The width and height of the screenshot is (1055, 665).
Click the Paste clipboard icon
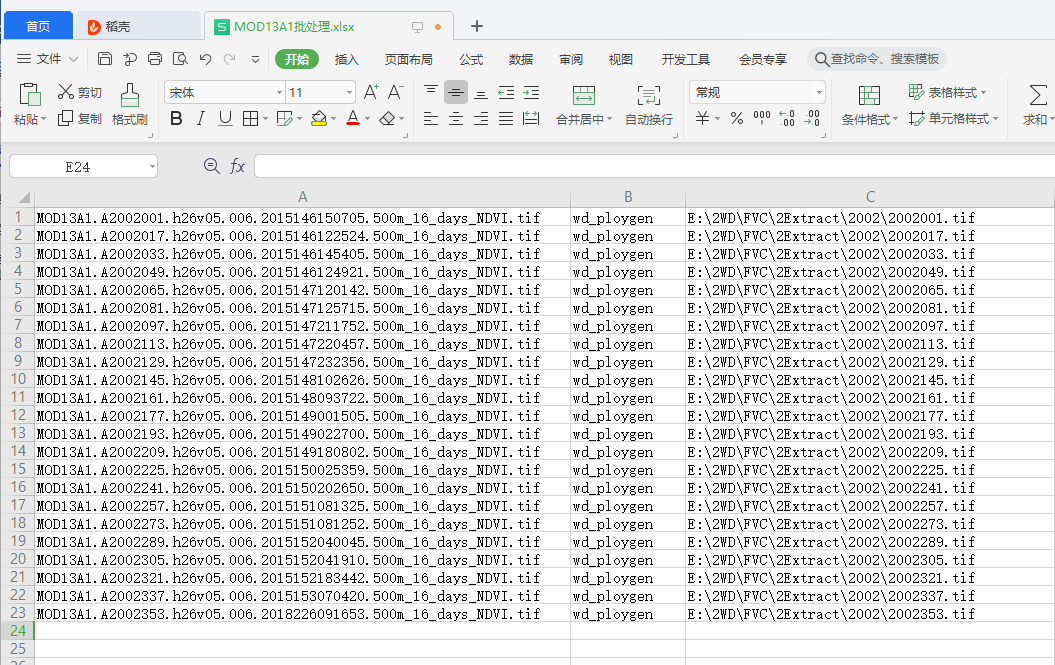pos(30,95)
